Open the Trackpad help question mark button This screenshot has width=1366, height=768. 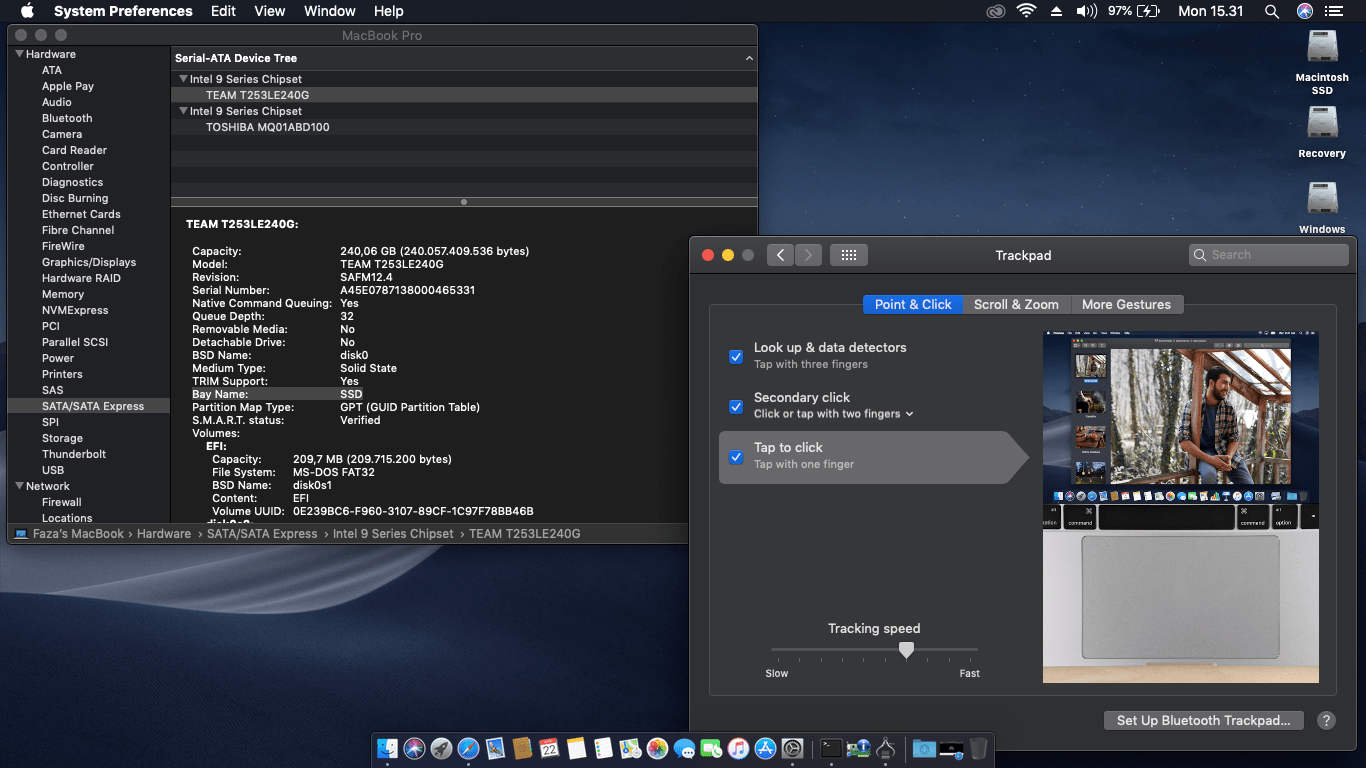1326,720
